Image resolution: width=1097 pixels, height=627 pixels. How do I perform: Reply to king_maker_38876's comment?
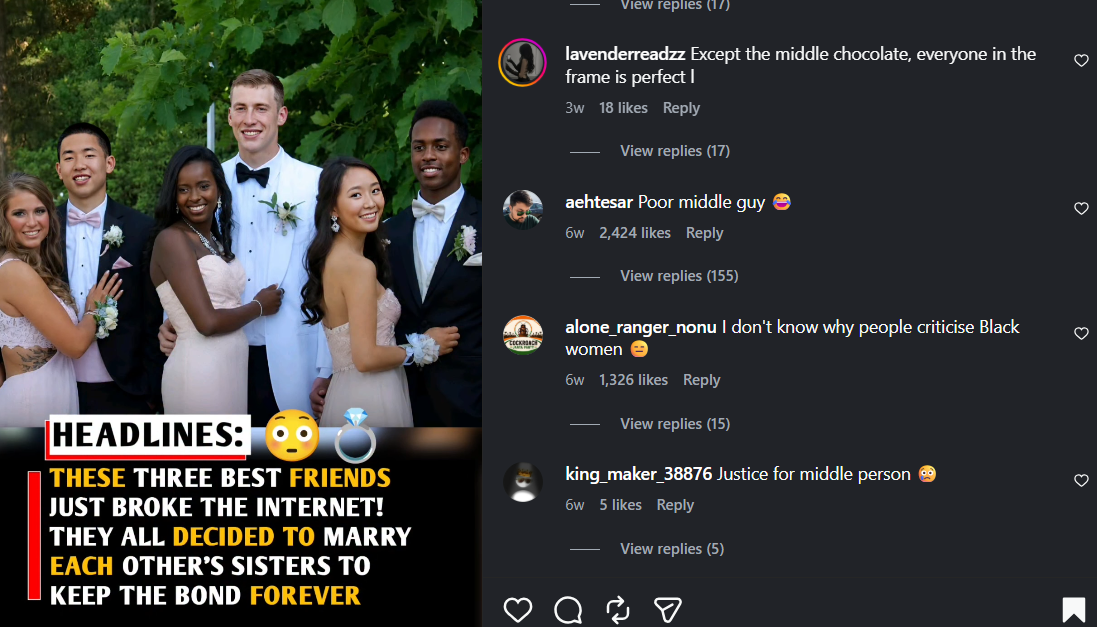click(674, 505)
